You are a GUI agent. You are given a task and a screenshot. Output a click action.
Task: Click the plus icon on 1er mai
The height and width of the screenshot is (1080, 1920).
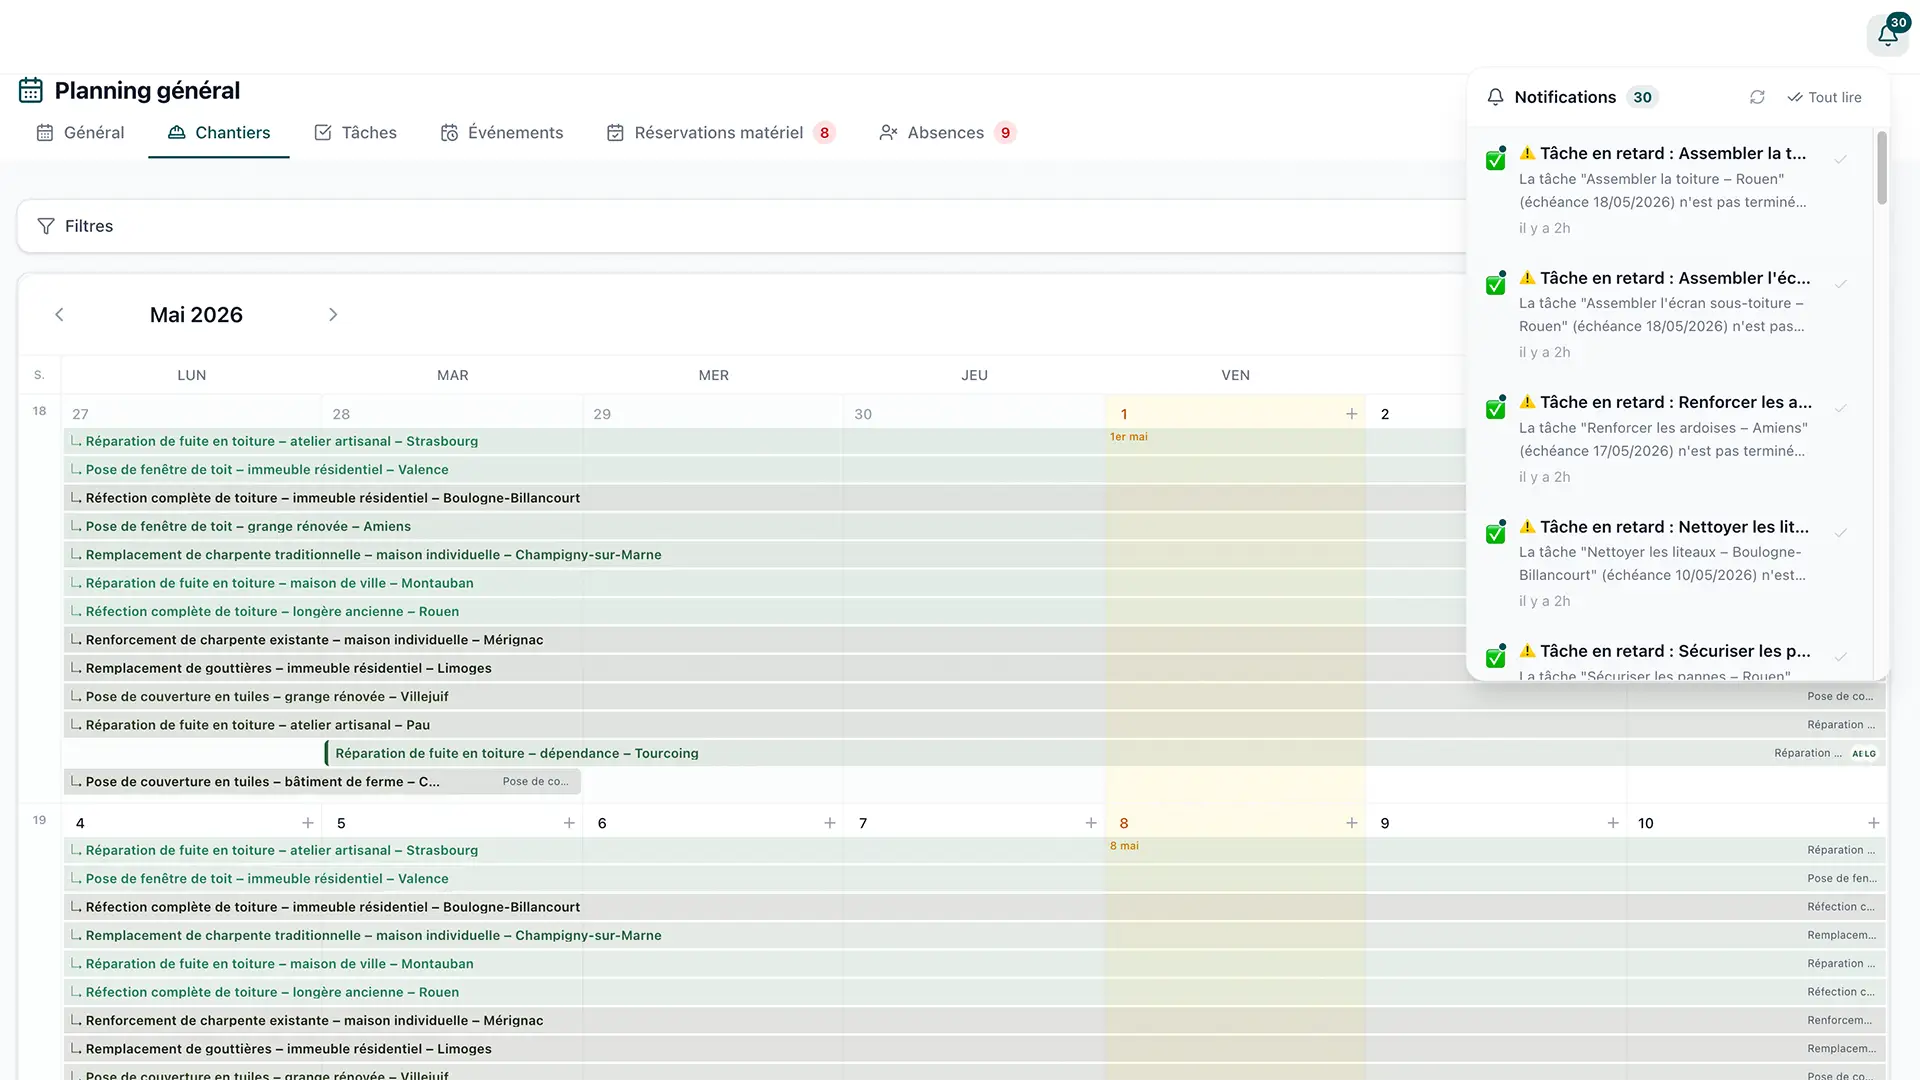coord(1351,414)
